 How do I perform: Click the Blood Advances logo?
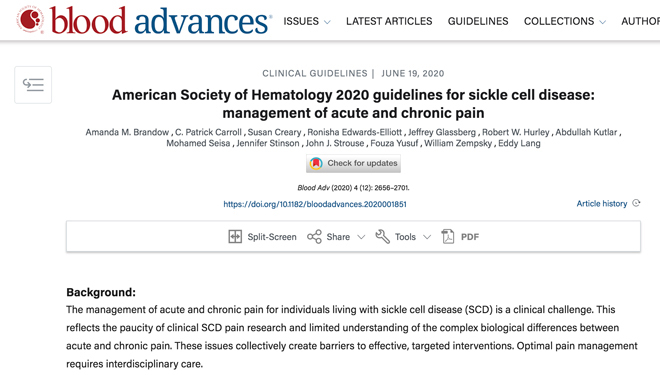(144, 20)
